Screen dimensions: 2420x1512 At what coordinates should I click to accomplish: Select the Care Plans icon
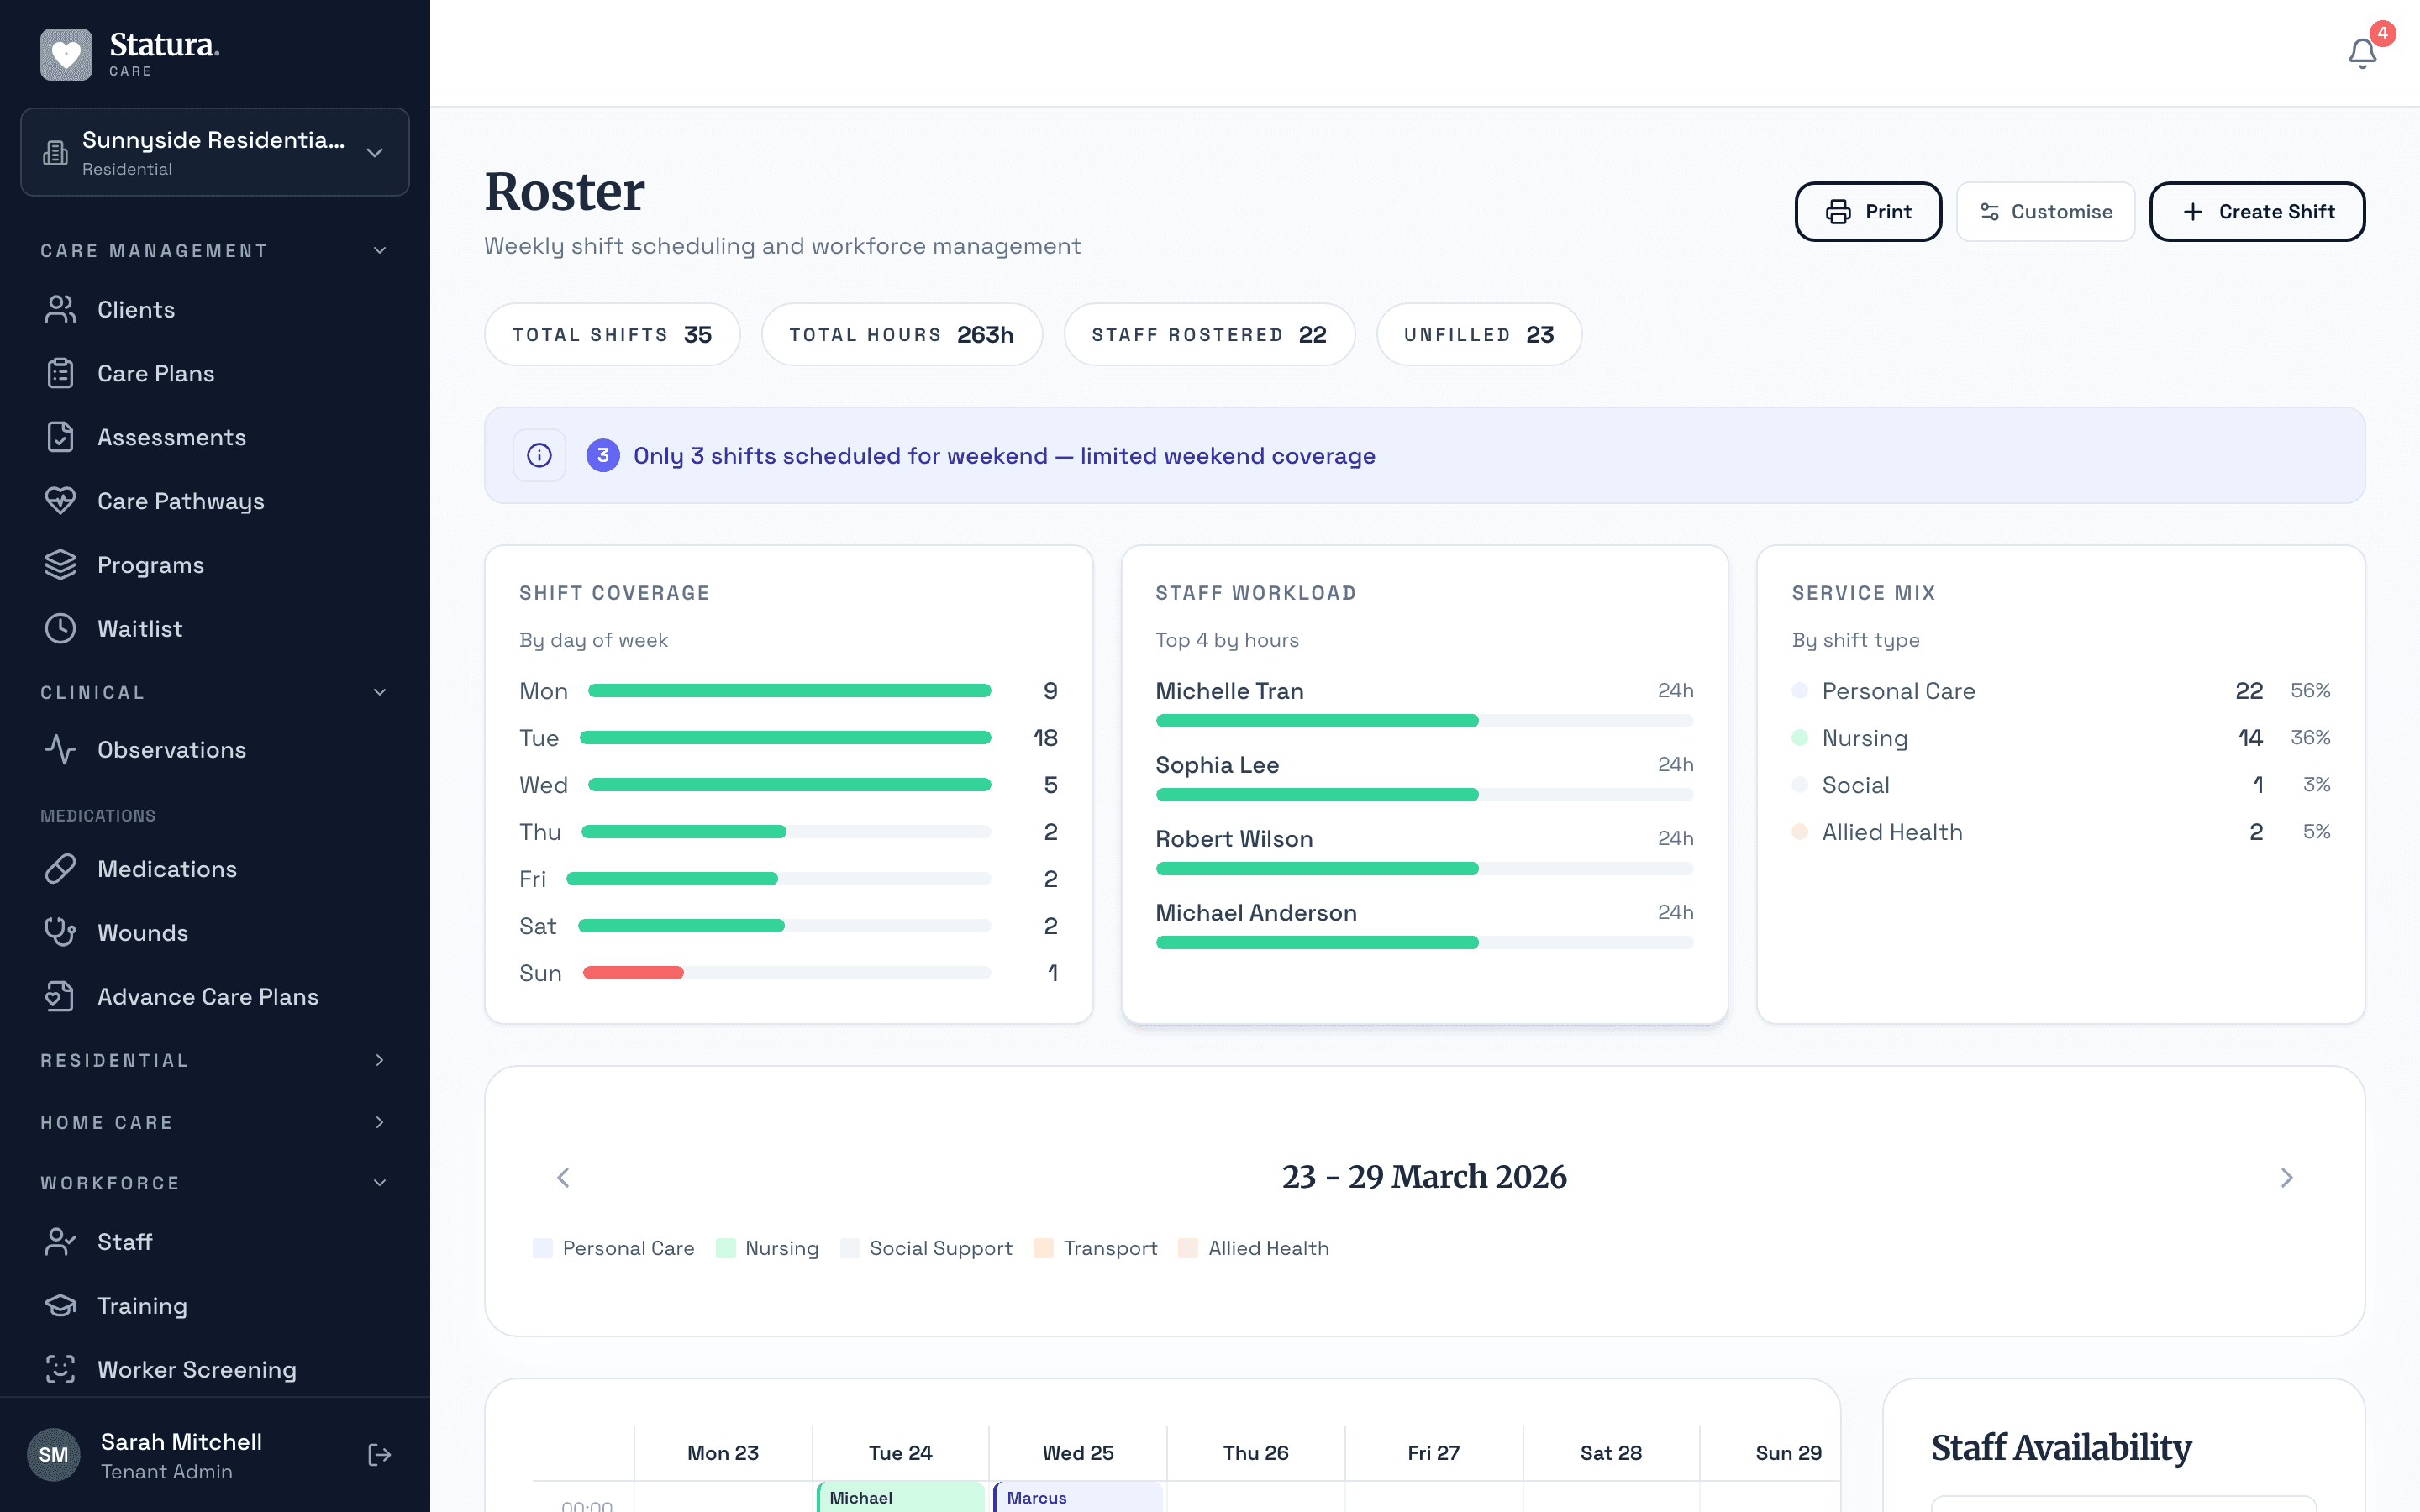[60, 372]
